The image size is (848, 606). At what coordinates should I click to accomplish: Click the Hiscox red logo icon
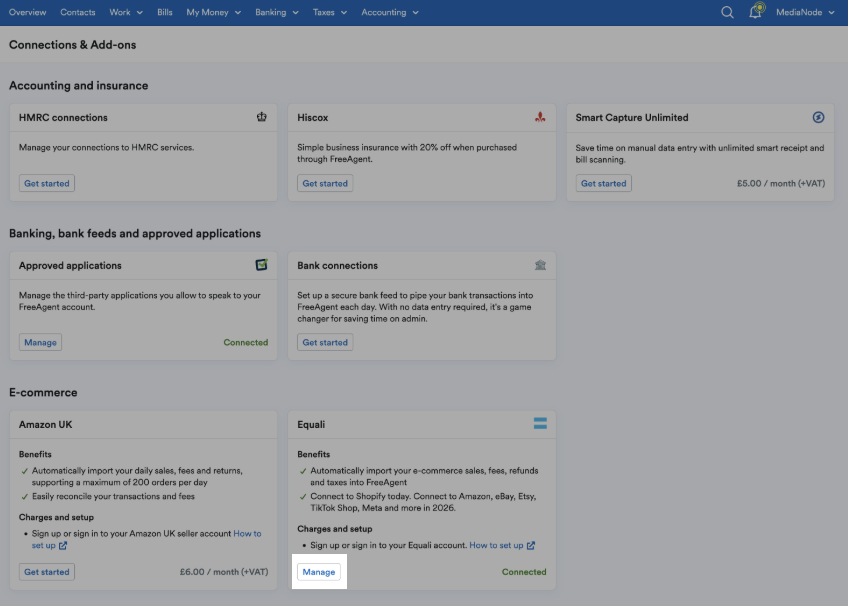[540, 117]
